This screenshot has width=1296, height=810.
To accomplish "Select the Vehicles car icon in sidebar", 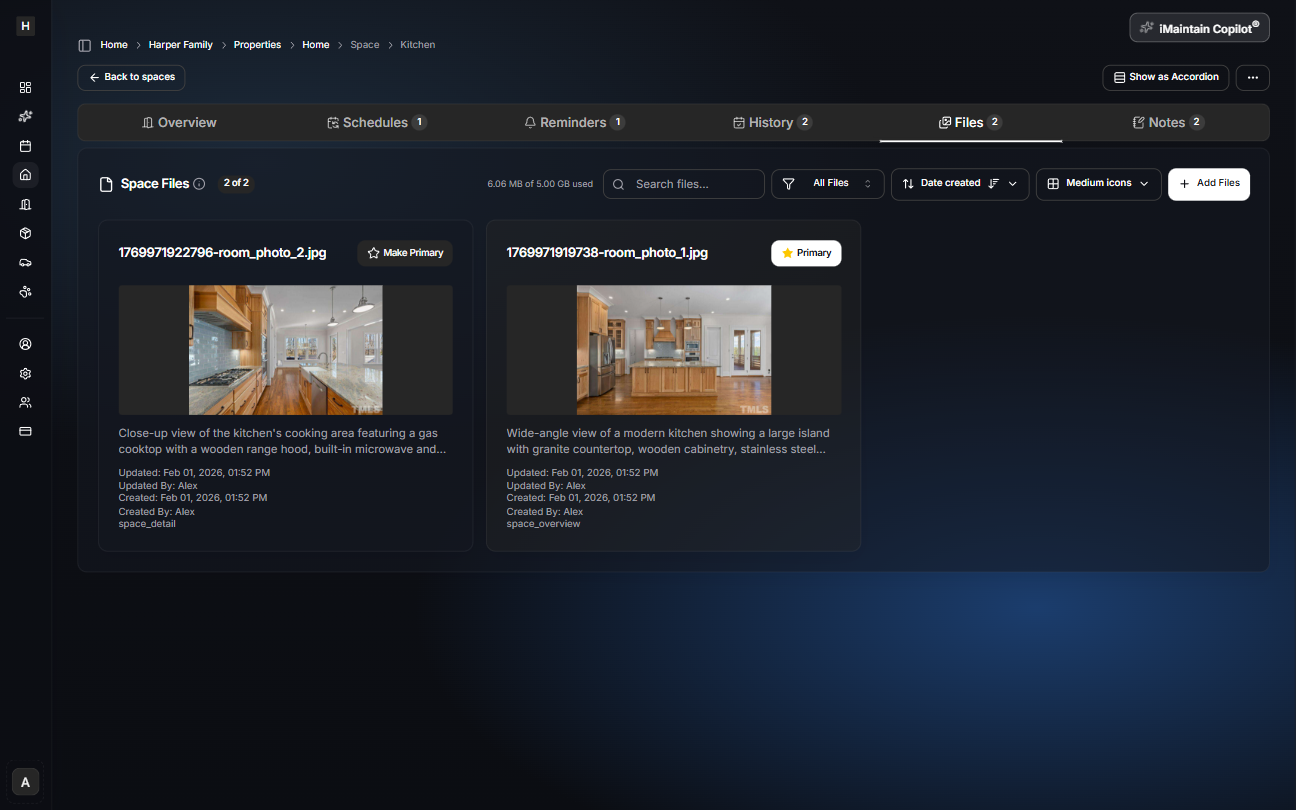I will (x=25, y=262).
